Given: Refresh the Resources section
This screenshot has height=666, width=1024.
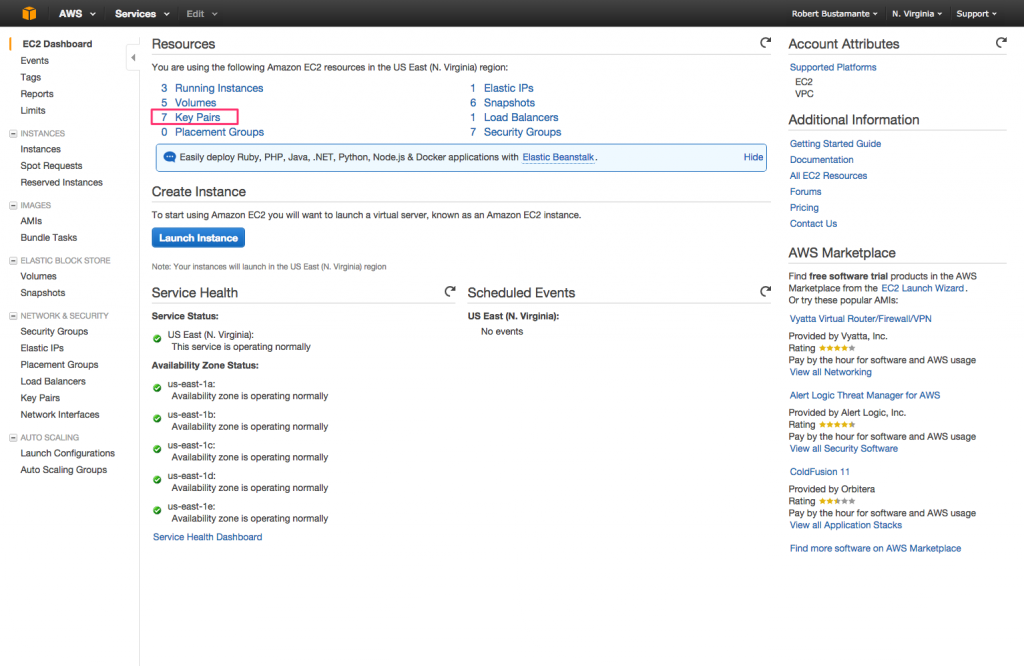Looking at the screenshot, I should [765, 42].
